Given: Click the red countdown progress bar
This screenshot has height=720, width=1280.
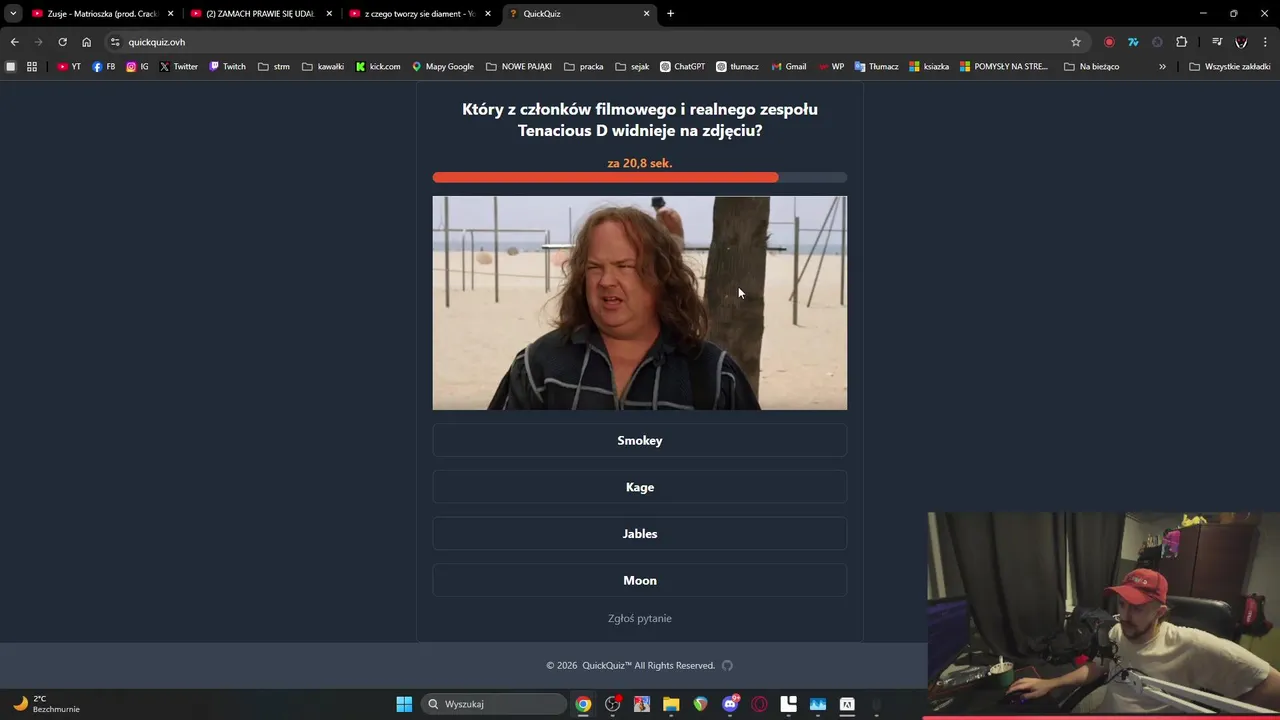Looking at the screenshot, I should click(x=639, y=177).
